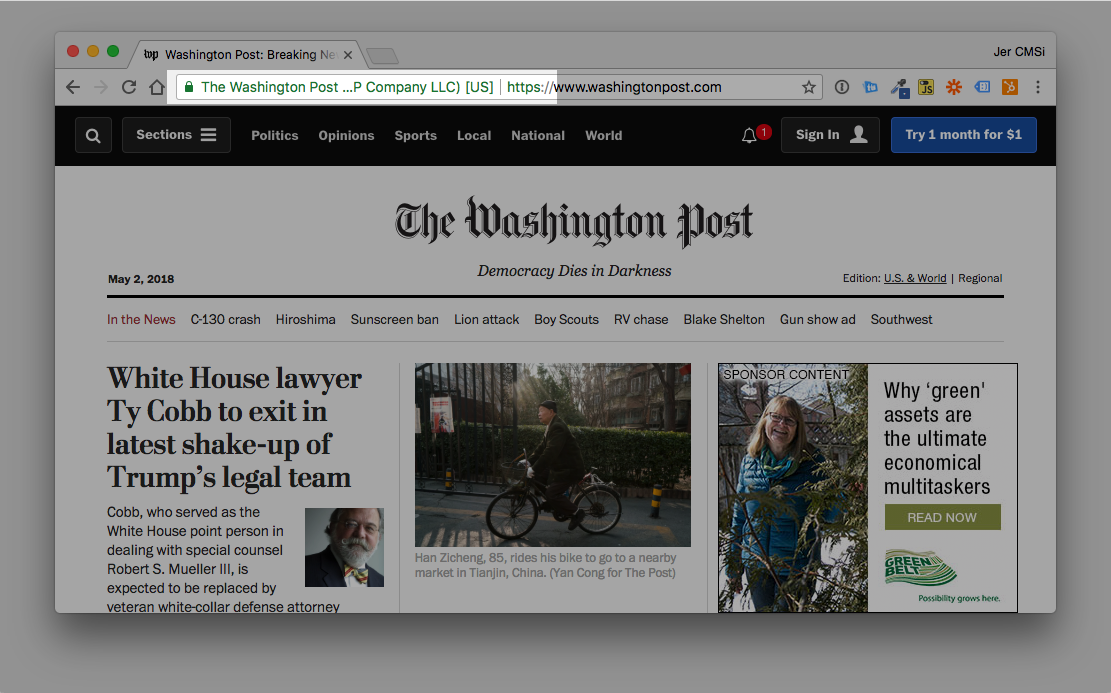Click the READ NOW sponsor button
The image size is (1111, 693).
pyautogui.click(x=942, y=517)
